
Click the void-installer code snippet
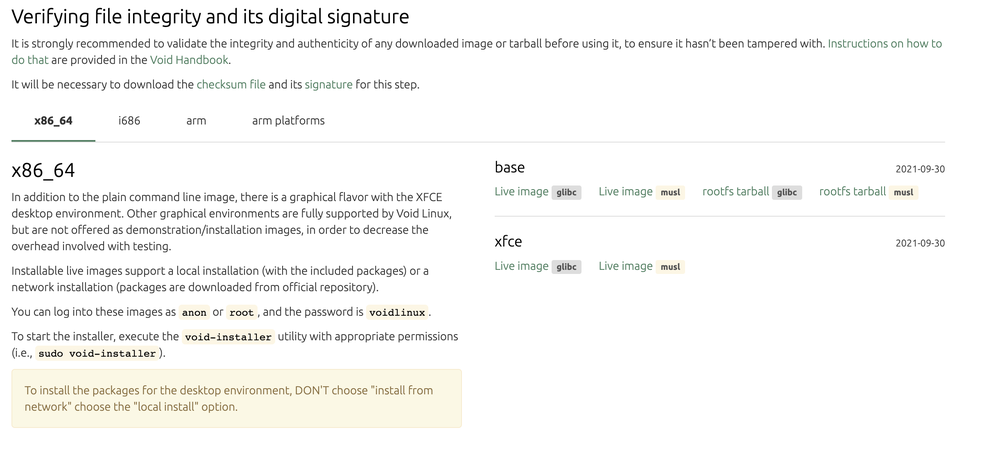click(228, 337)
